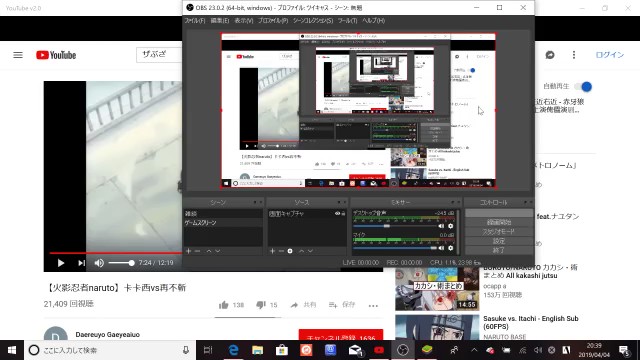The image size is (640, 360).
Task: Click YouTube hamburger menu icon
Action: [18, 55]
